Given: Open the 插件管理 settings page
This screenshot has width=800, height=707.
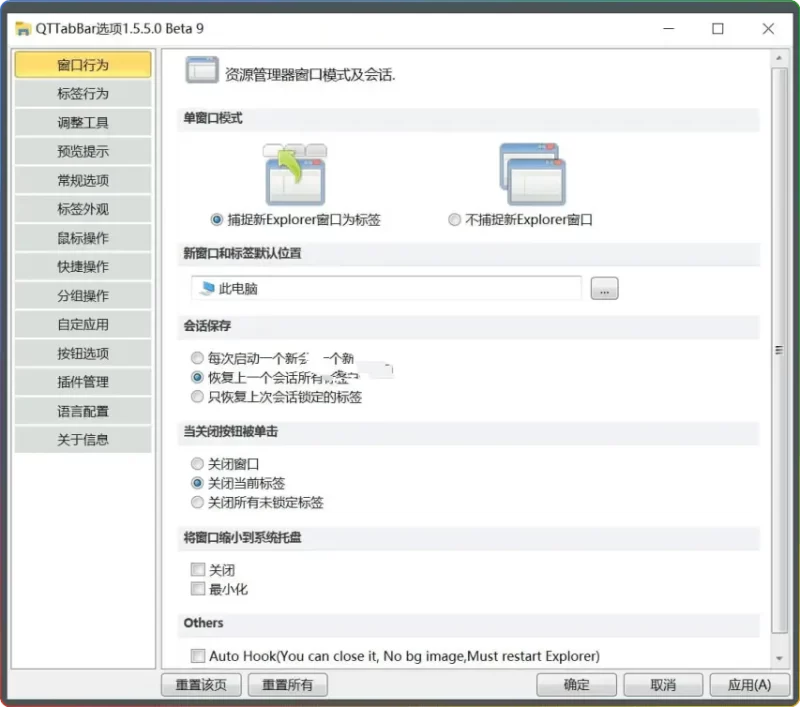Looking at the screenshot, I should click(83, 381).
